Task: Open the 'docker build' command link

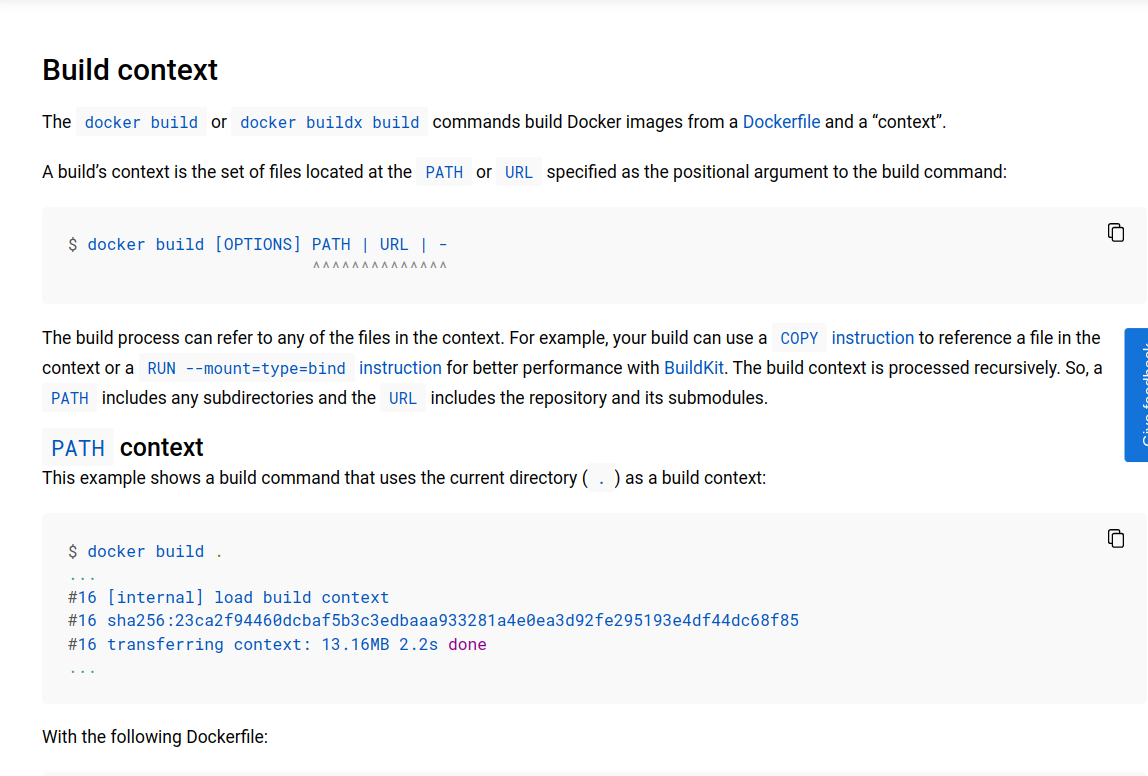Action: tap(141, 122)
